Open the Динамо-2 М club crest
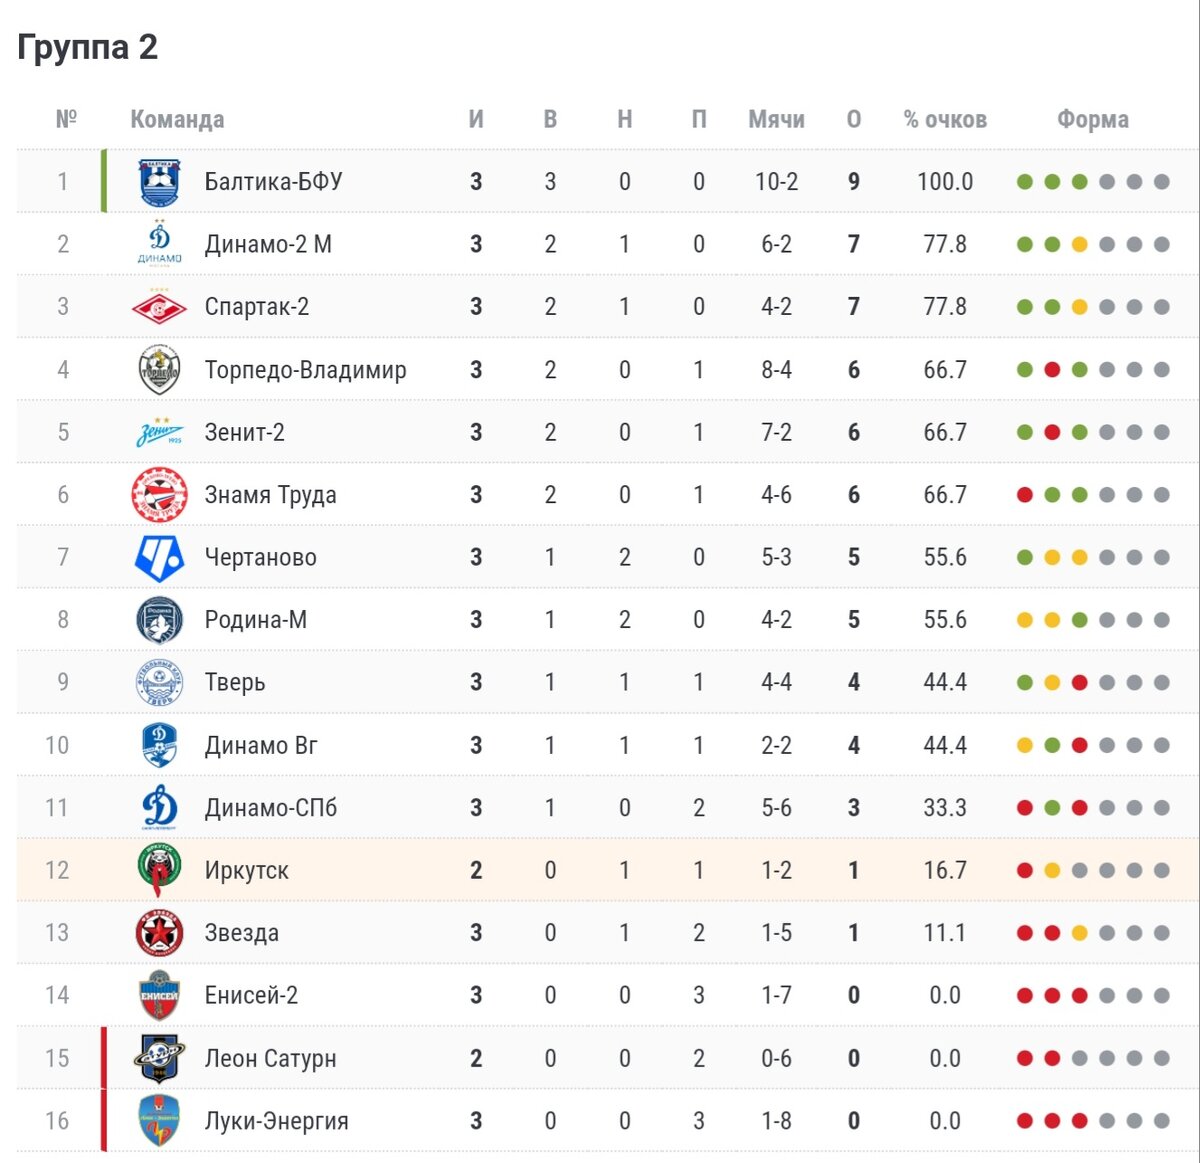The width and height of the screenshot is (1200, 1163). click(159, 244)
